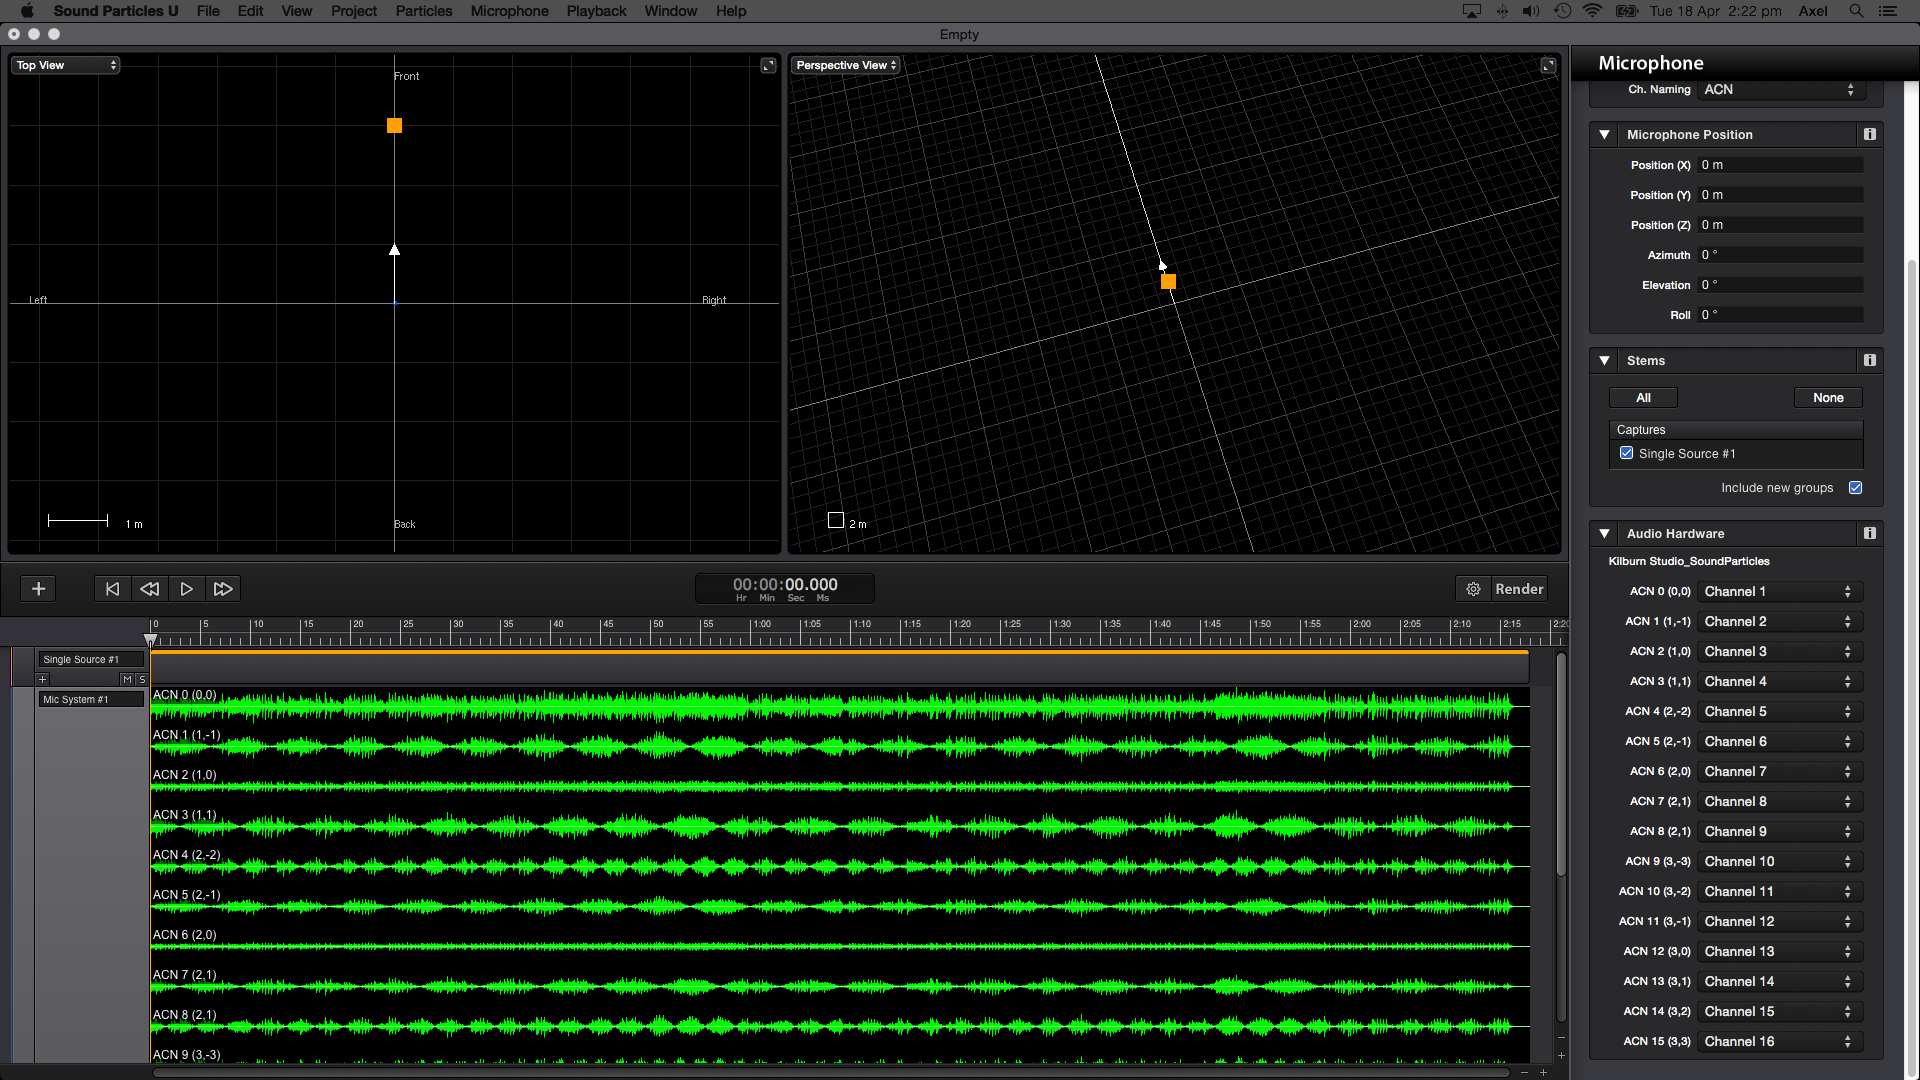Fast forward playback

(x=223, y=589)
